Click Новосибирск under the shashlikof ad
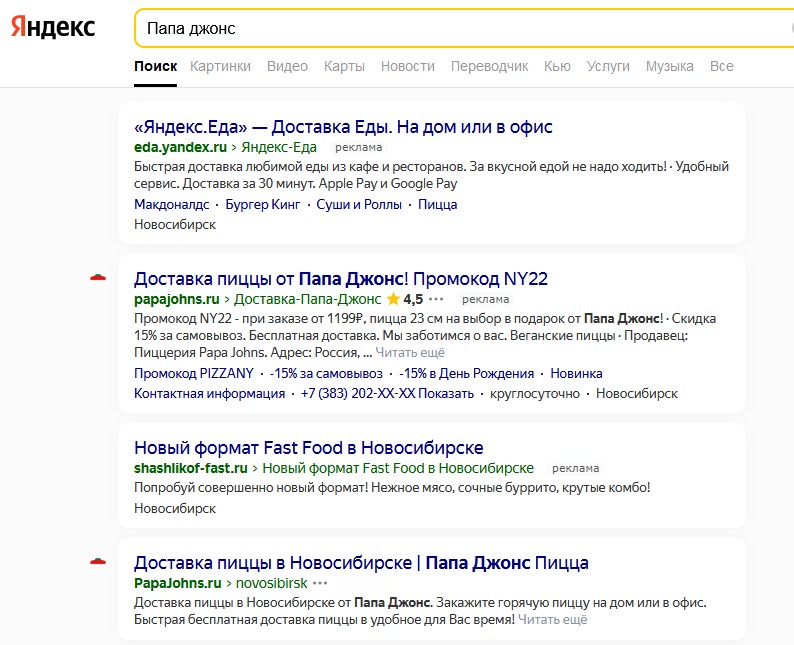 [175, 508]
